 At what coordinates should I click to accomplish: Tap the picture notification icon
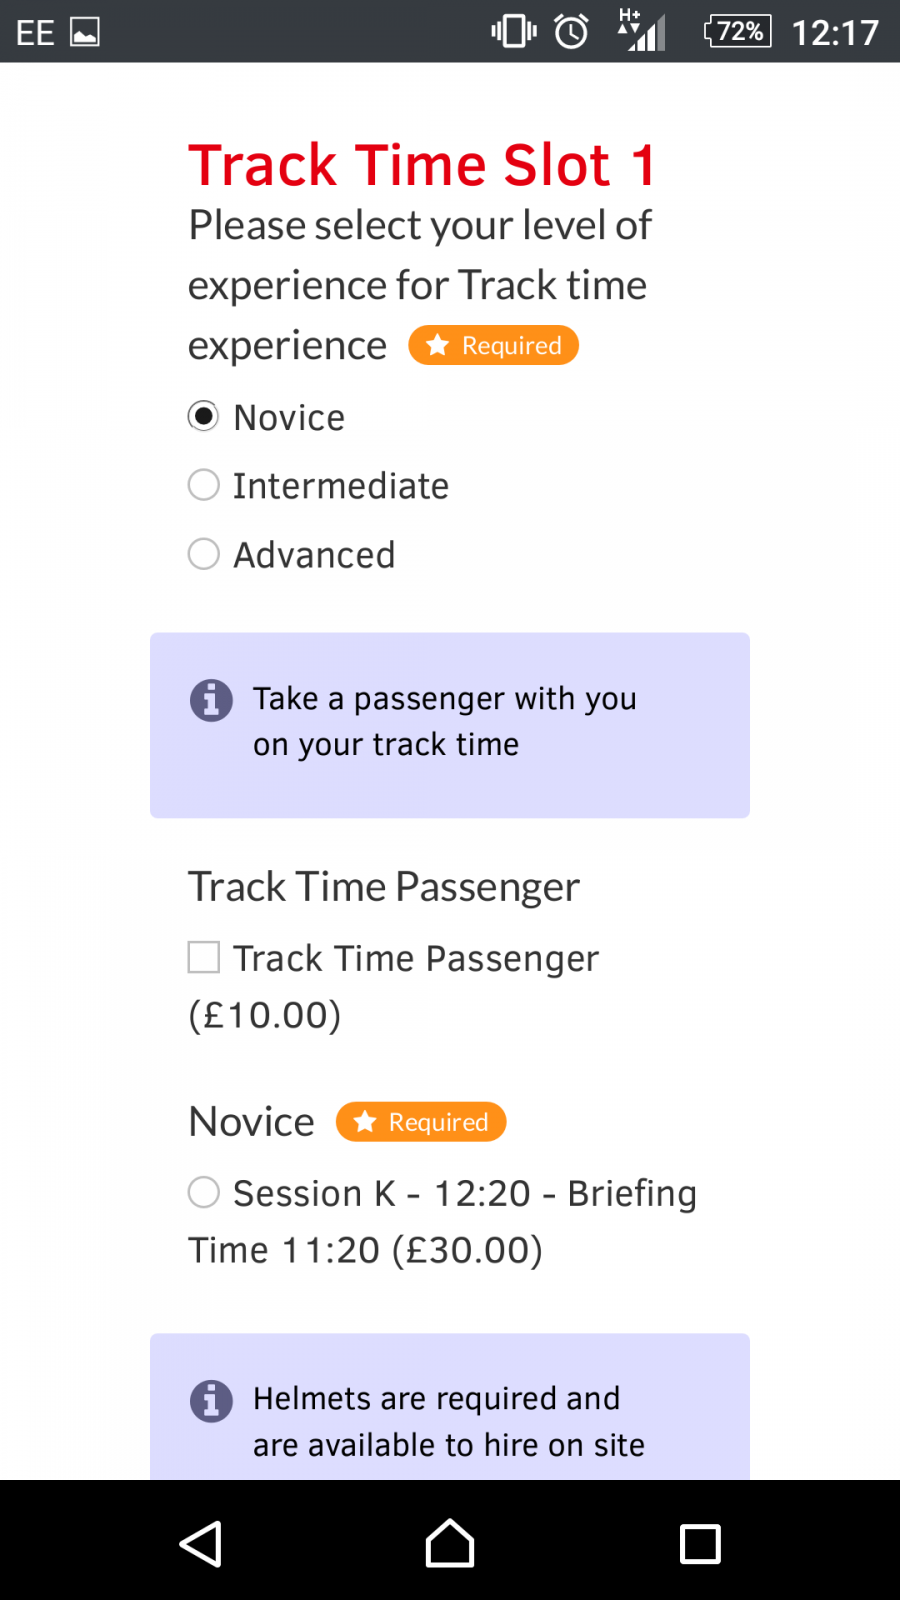tap(85, 32)
